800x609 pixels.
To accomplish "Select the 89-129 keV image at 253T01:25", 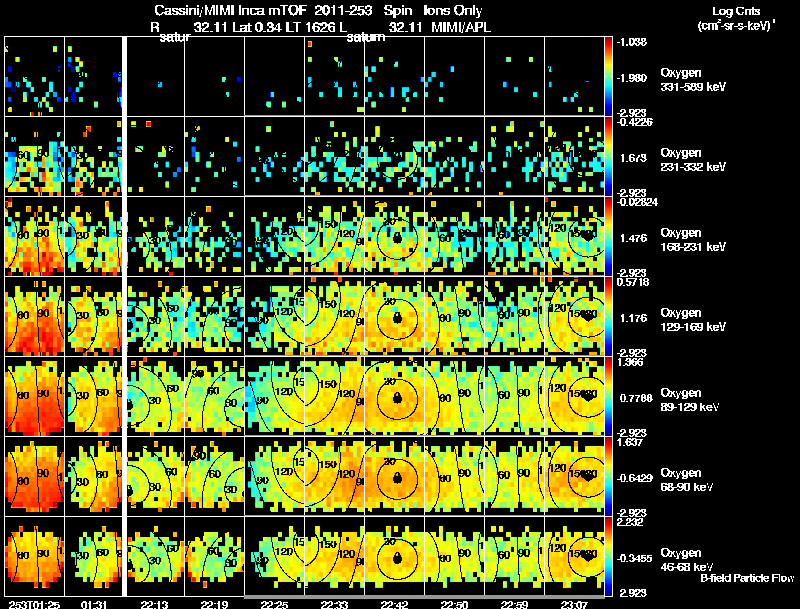I will 34,396.
